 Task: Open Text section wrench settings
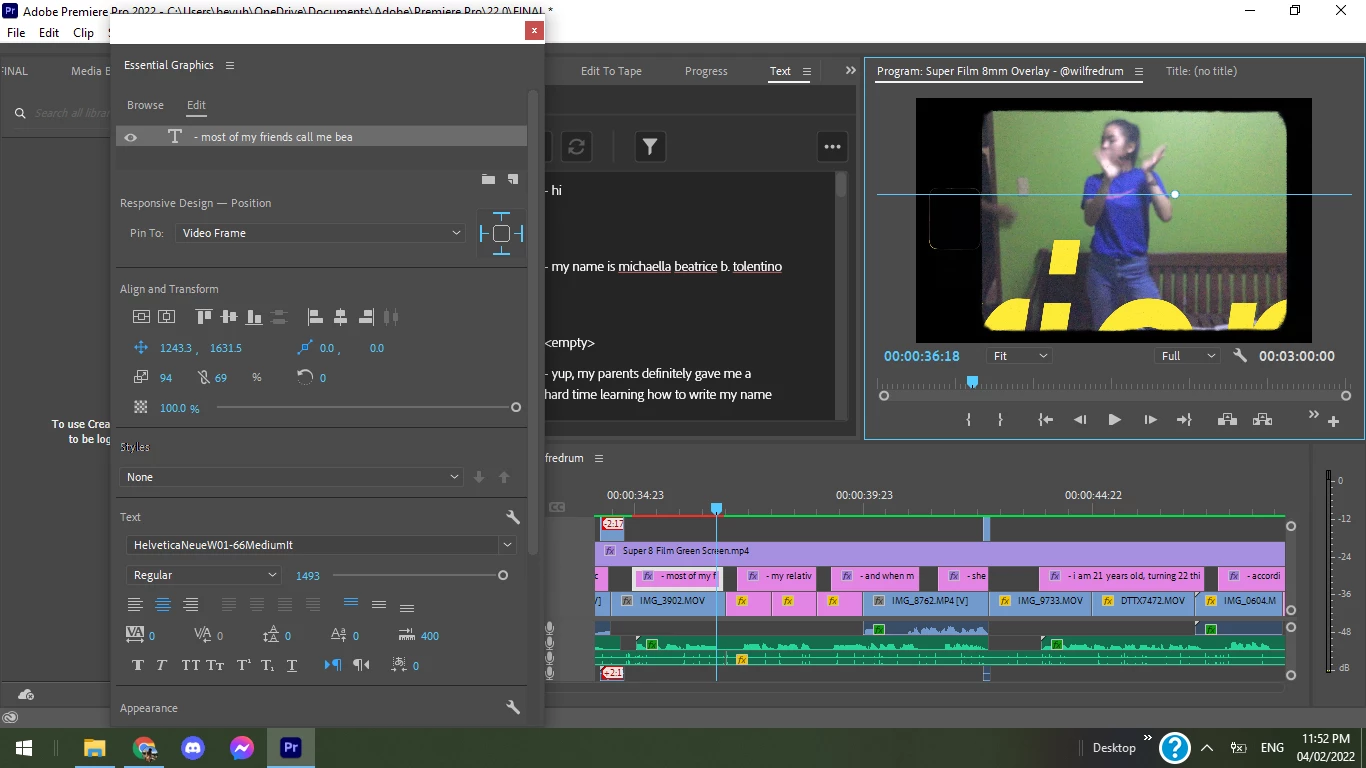513,517
